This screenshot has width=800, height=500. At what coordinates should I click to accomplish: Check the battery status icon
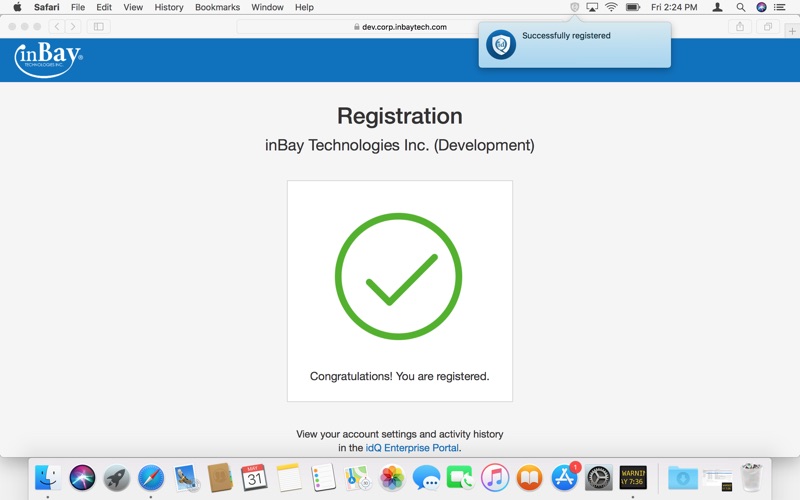tap(633, 7)
